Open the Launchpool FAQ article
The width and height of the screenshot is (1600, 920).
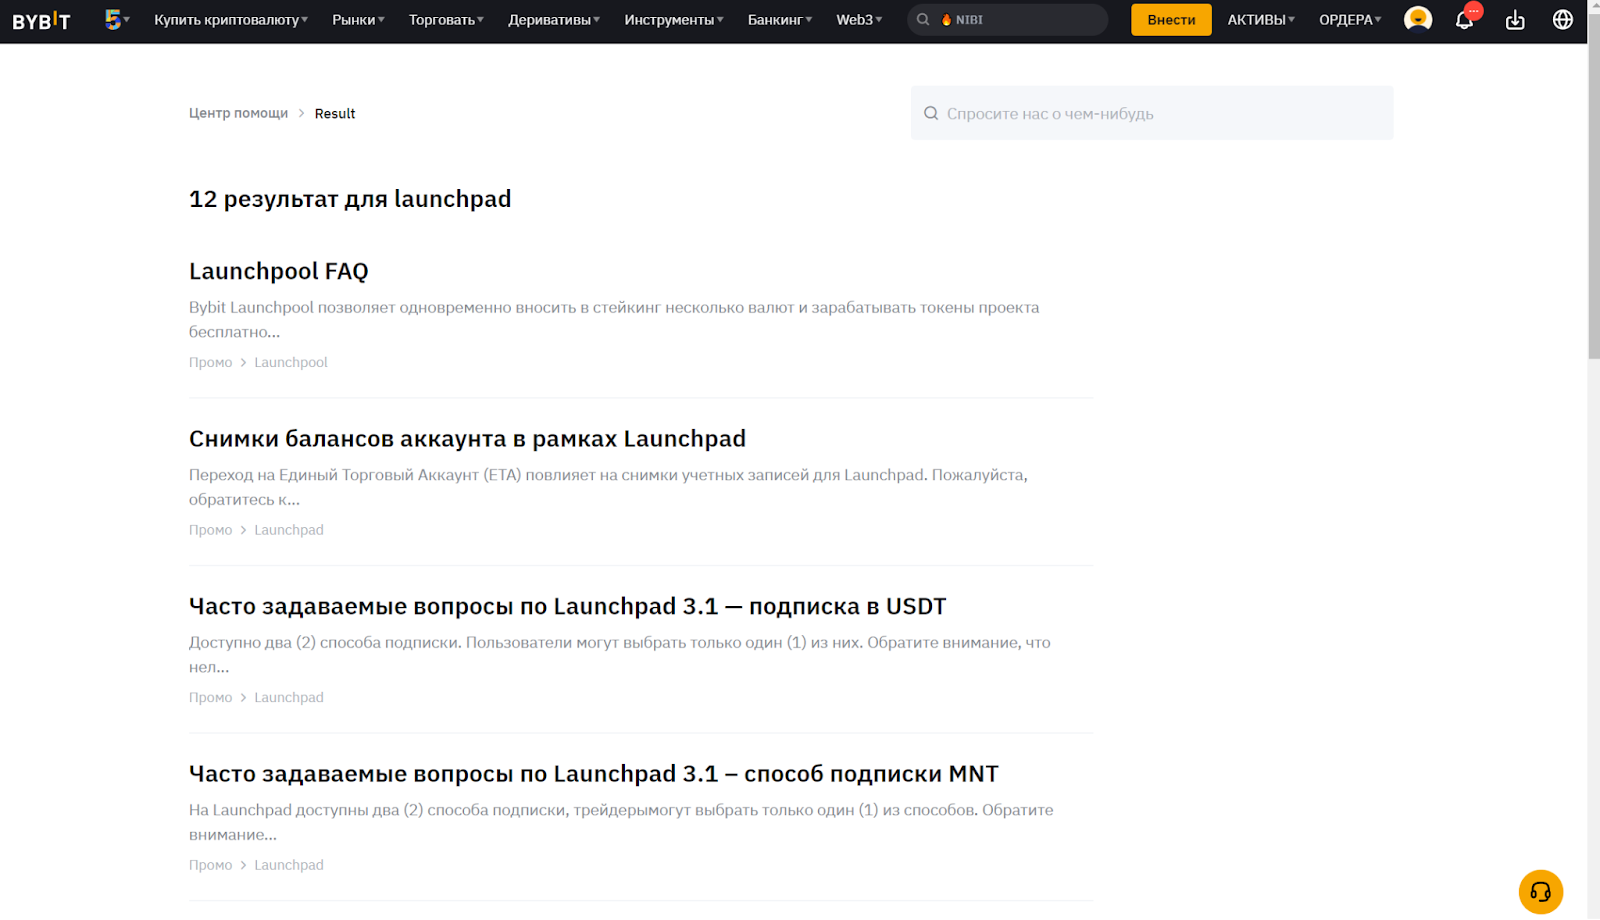click(278, 271)
